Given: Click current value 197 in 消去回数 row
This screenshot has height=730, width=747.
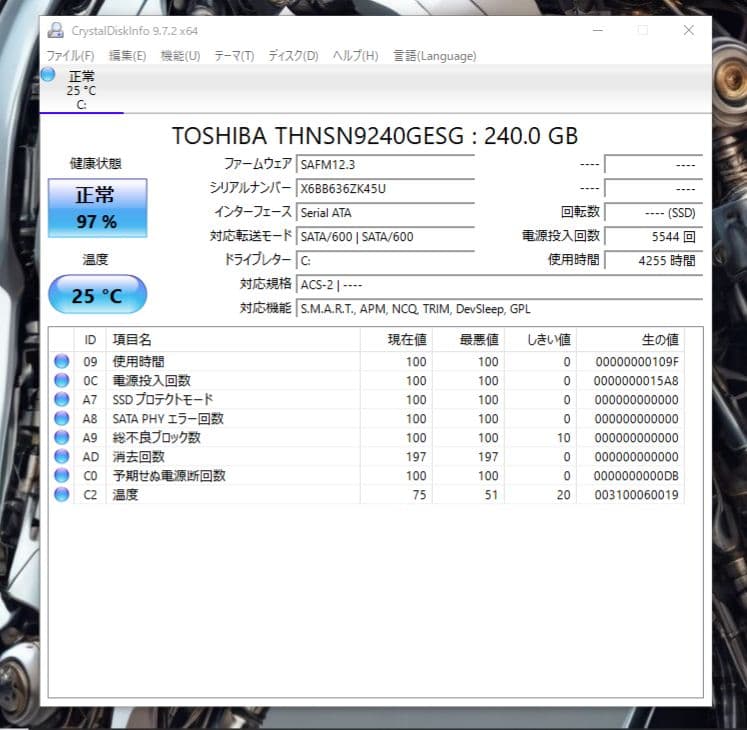Looking at the screenshot, I should [x=416, y=457].
